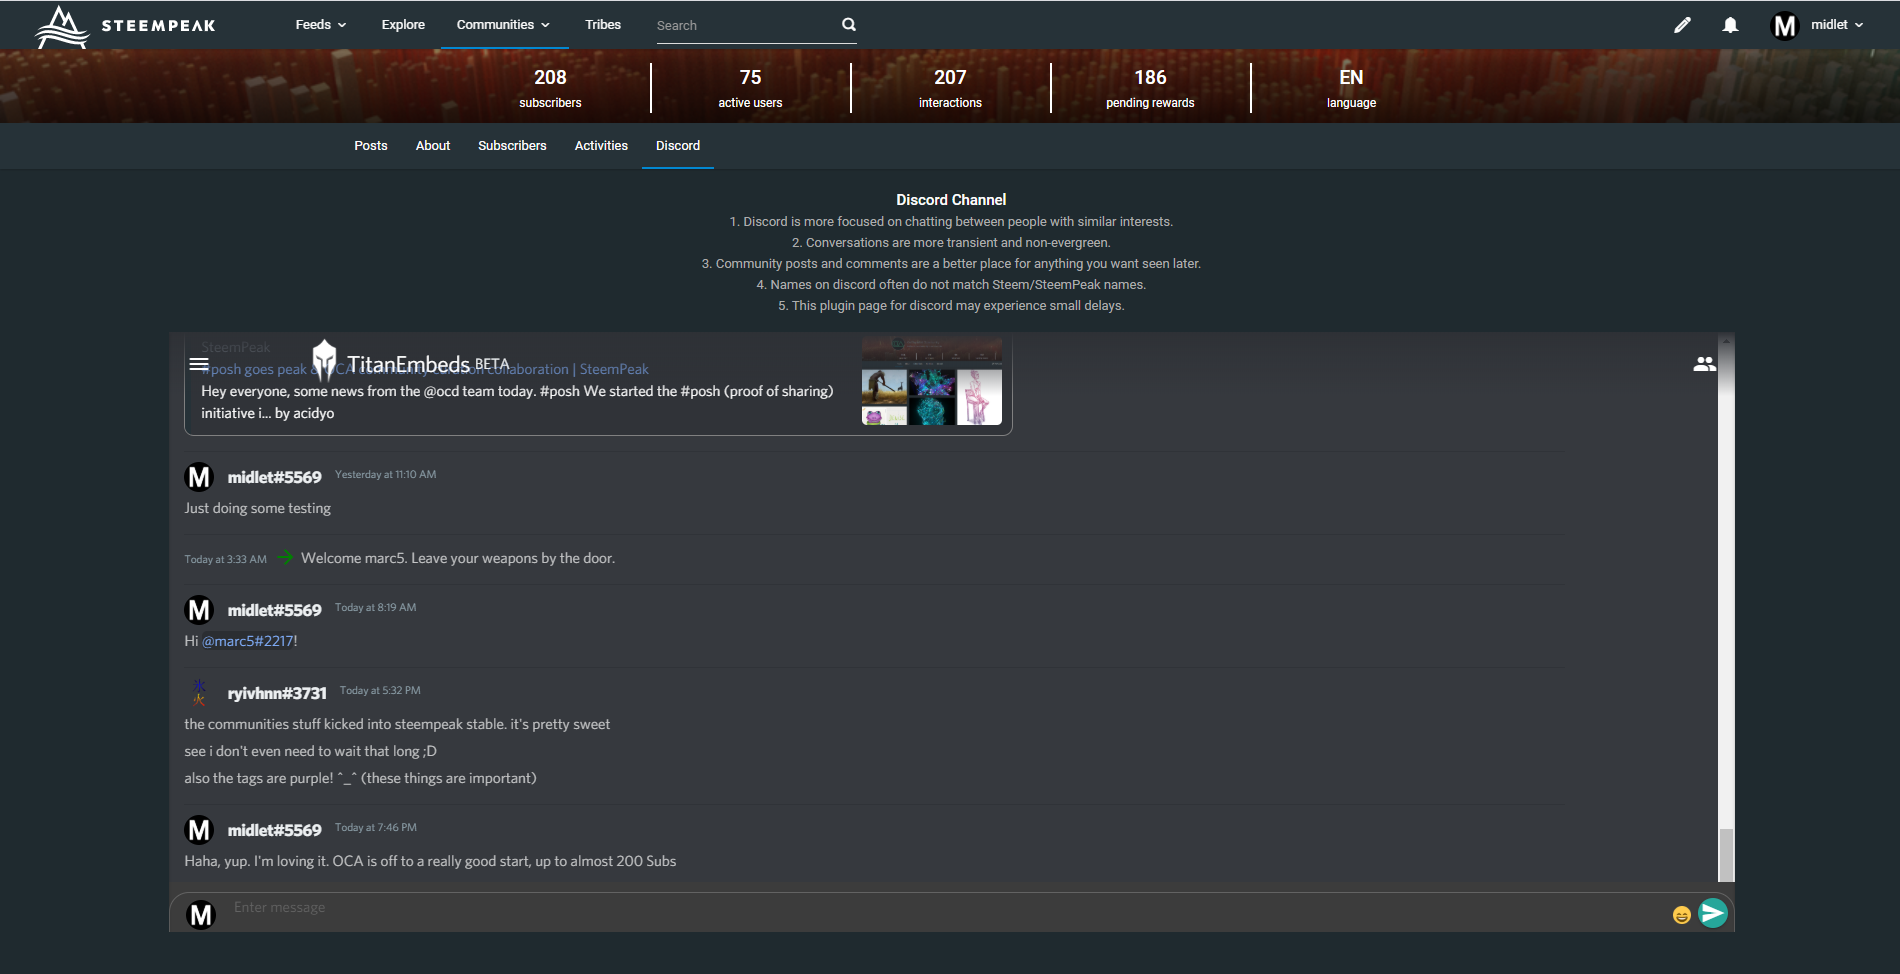The width and height of the screenshot is (1900, 974).
Task: Open the posh goes peak SteemPeak link
Action: tap(424, 369)
